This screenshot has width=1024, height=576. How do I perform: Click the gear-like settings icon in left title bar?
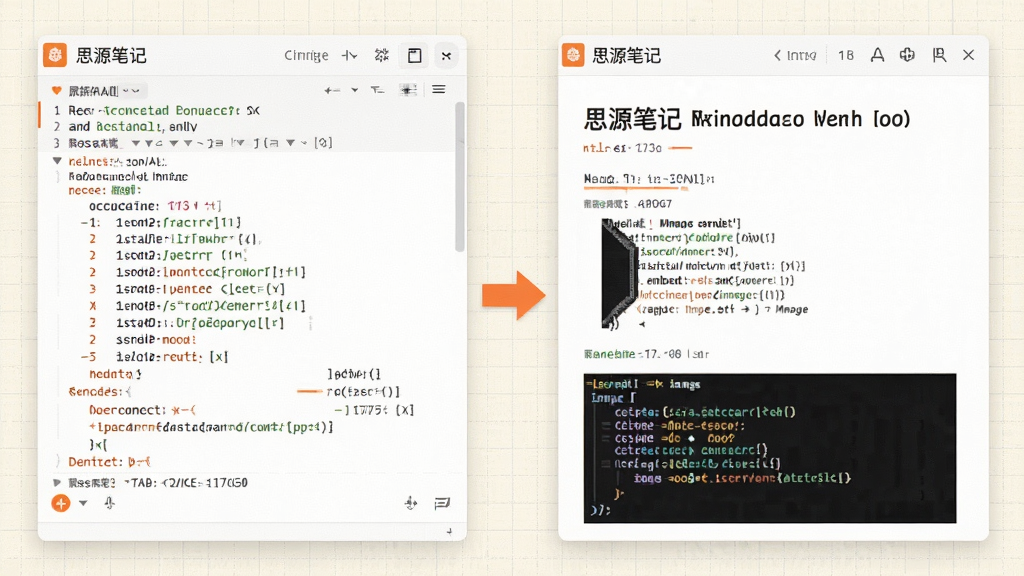[x=381, y=56]
